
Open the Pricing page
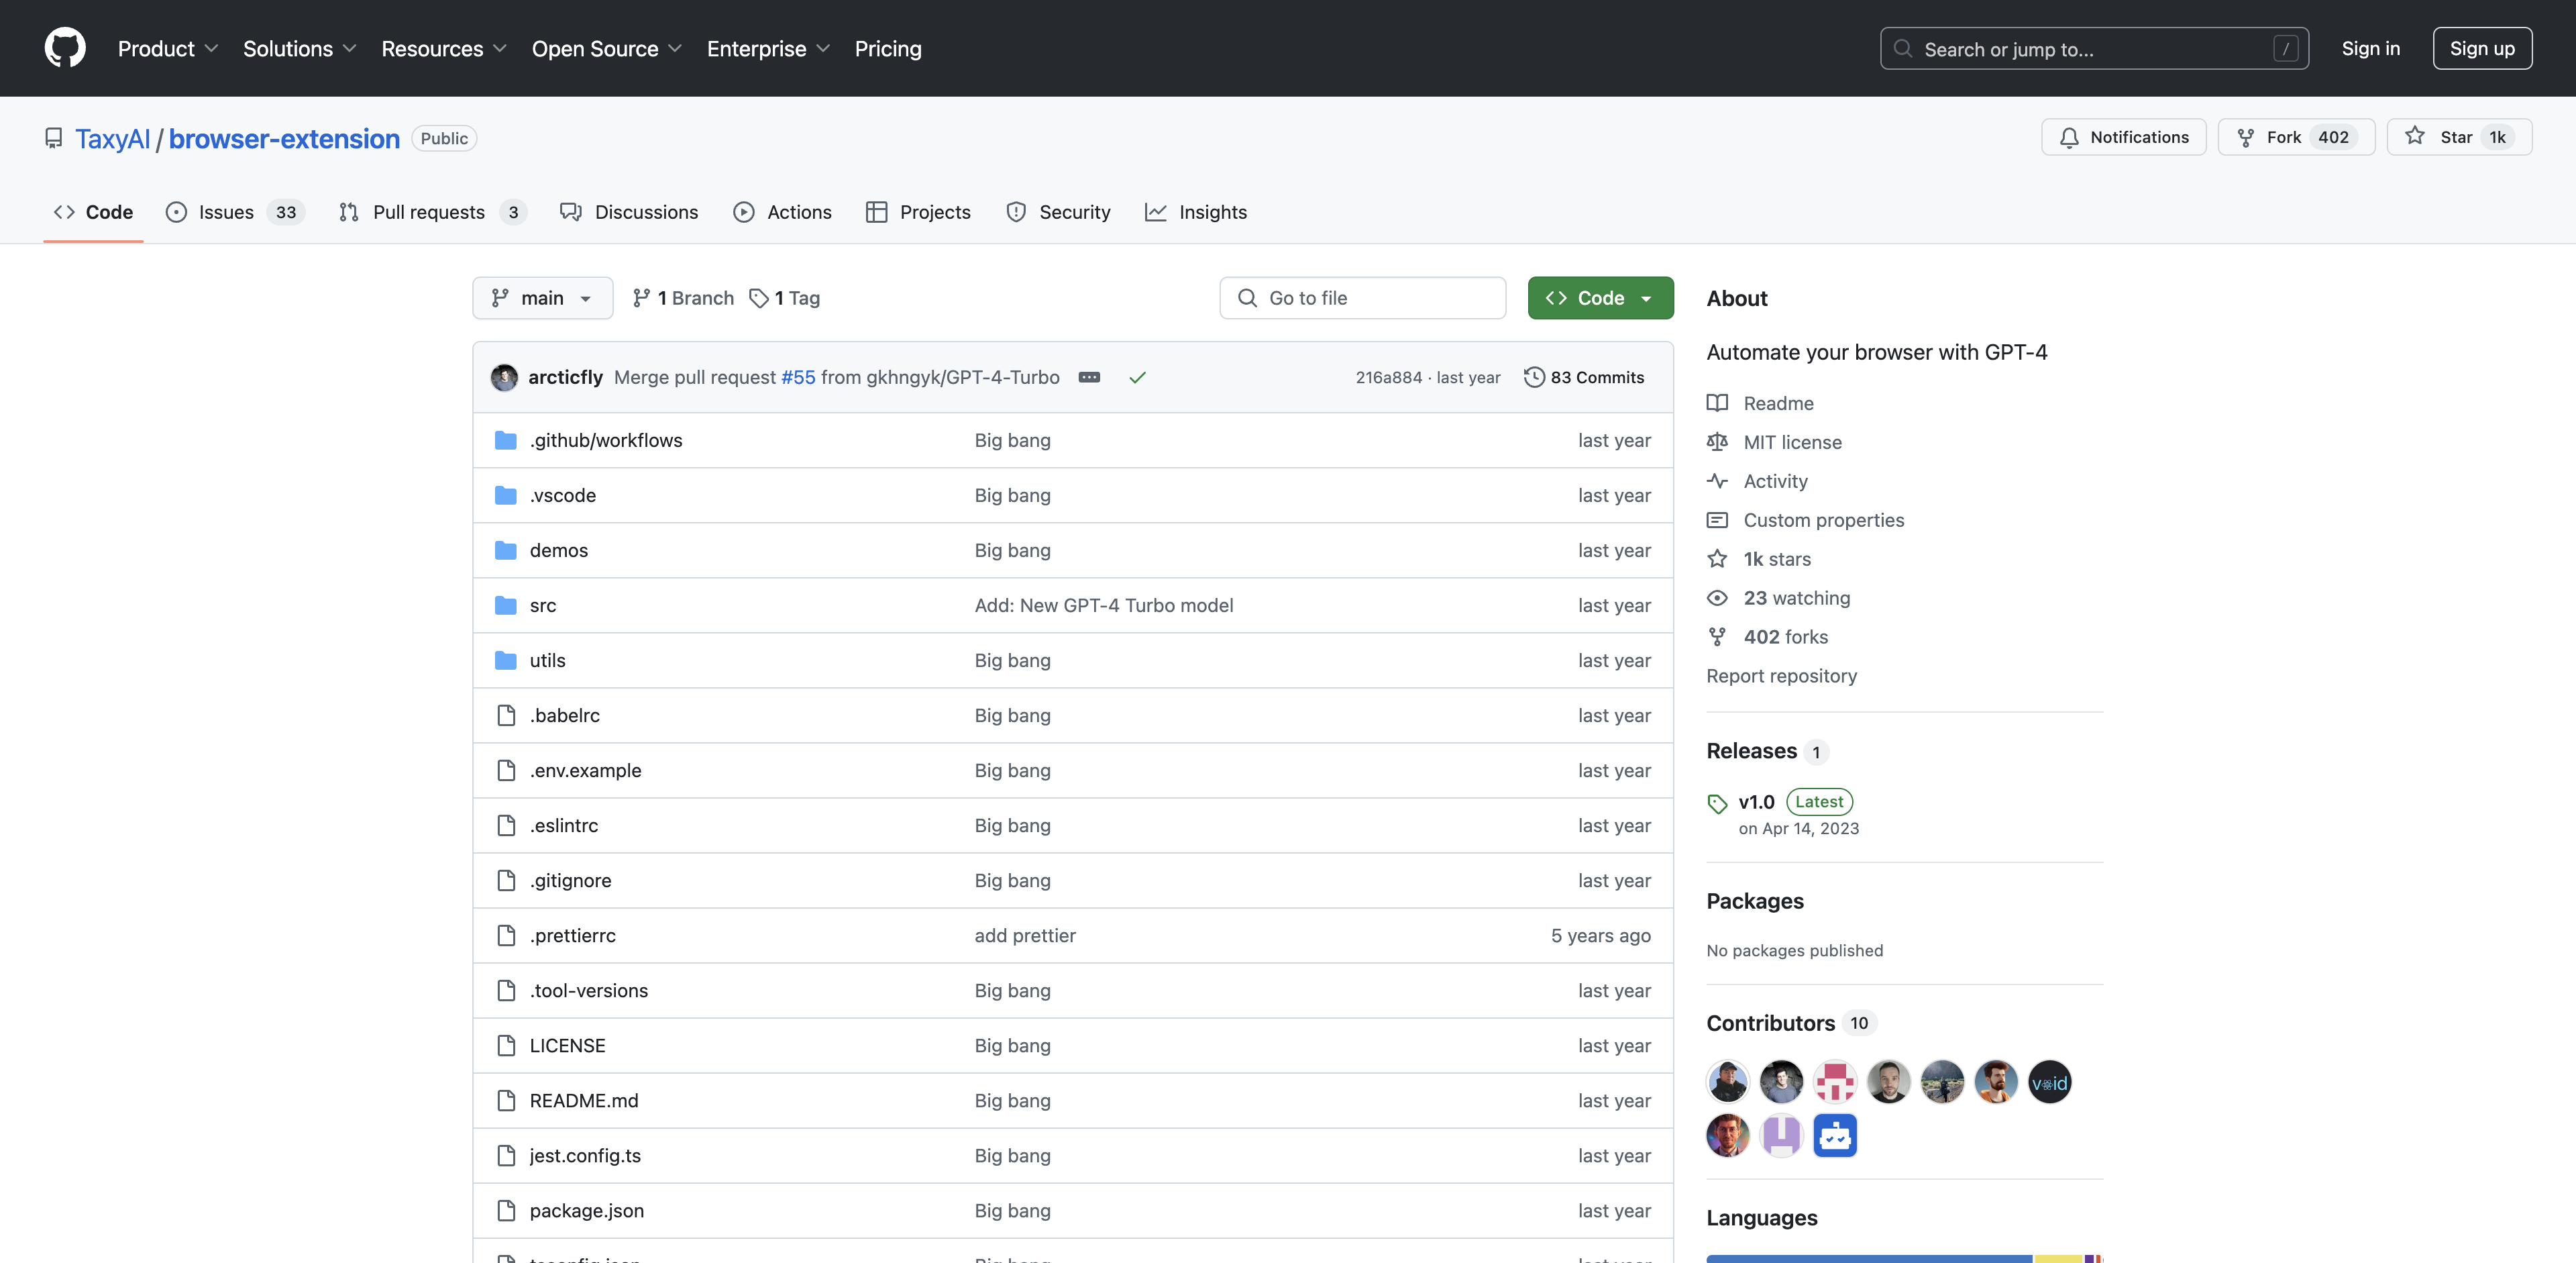888,48
